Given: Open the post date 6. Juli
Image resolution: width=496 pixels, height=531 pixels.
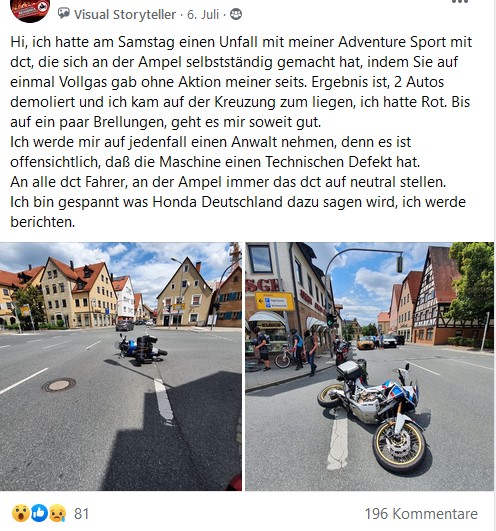Looking at the screenshot, I should 203,15.
